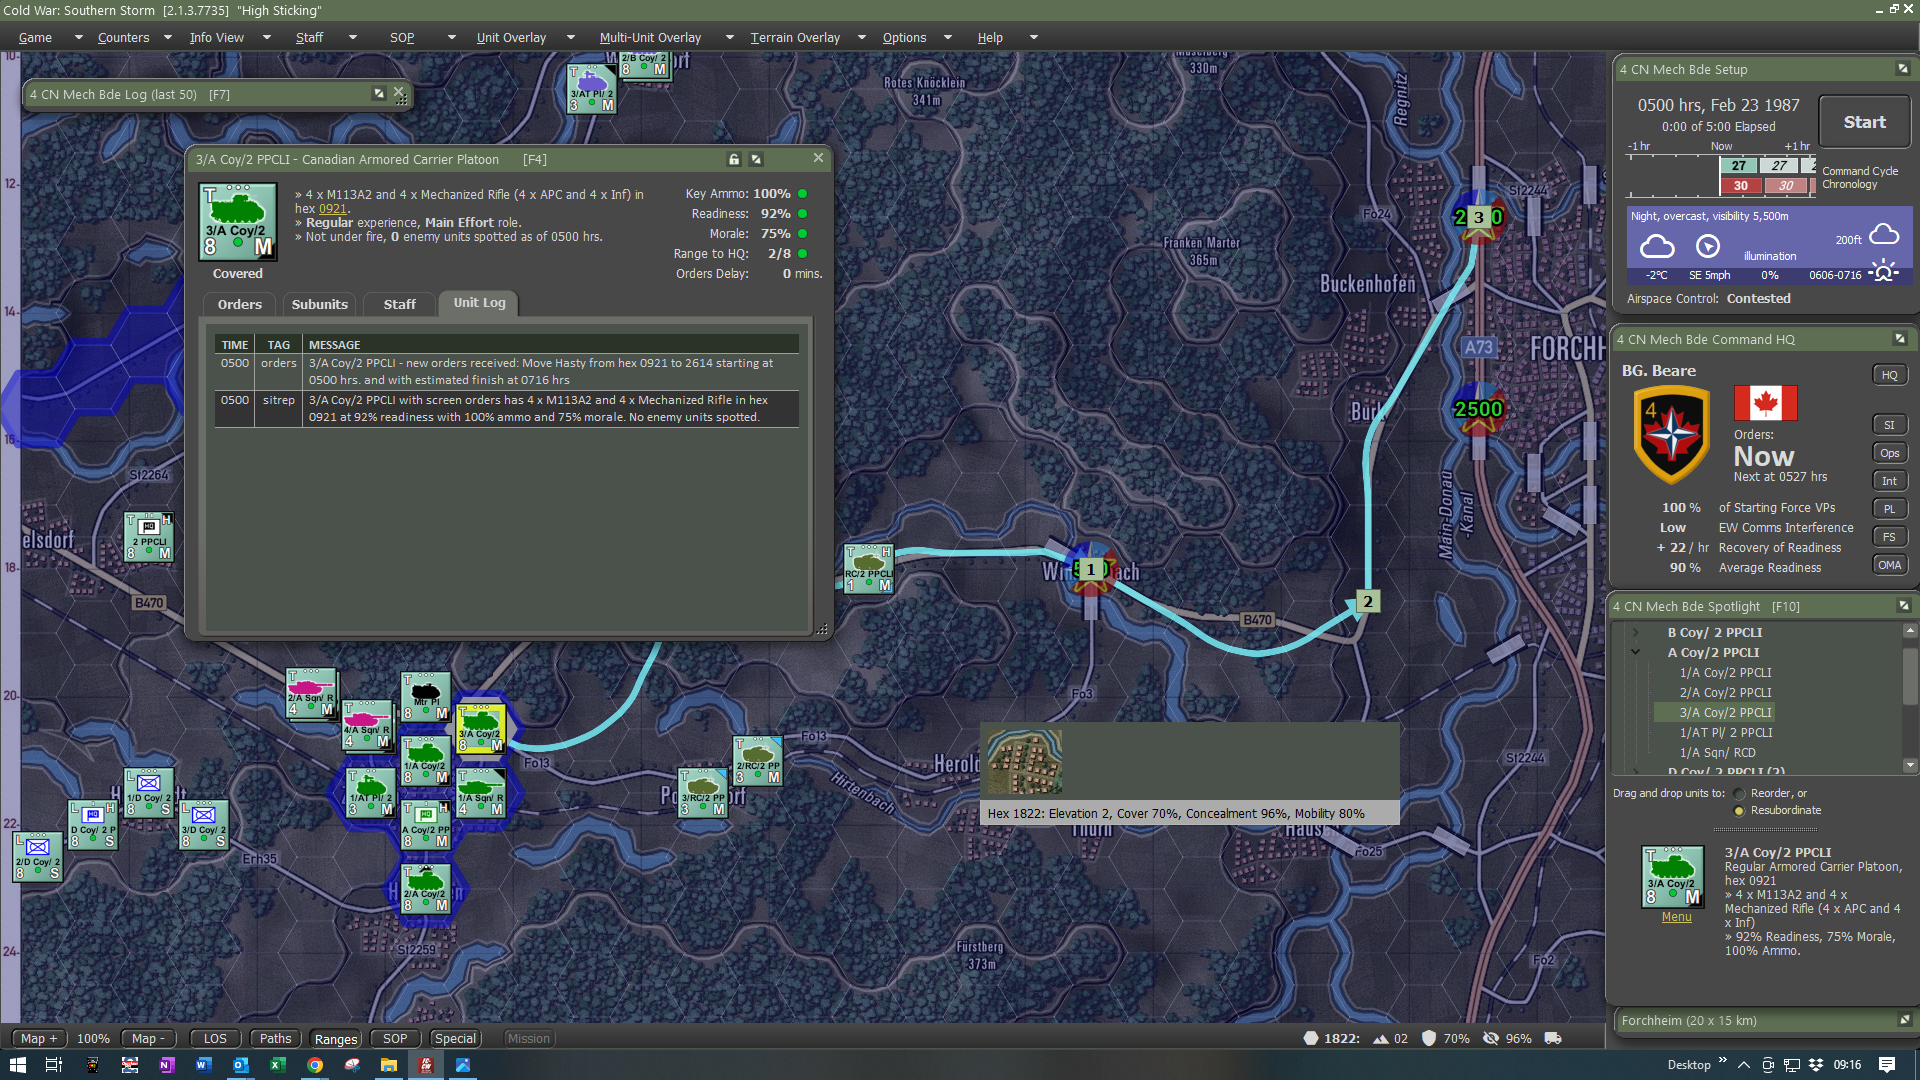1920x1080 pixels.
Task: Click Windows Task View taskbar icon
Action: pos(54,1065)
